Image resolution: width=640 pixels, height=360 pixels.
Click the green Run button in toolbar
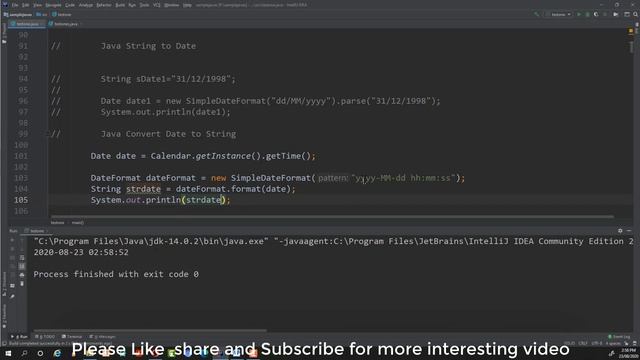[578, 14]
